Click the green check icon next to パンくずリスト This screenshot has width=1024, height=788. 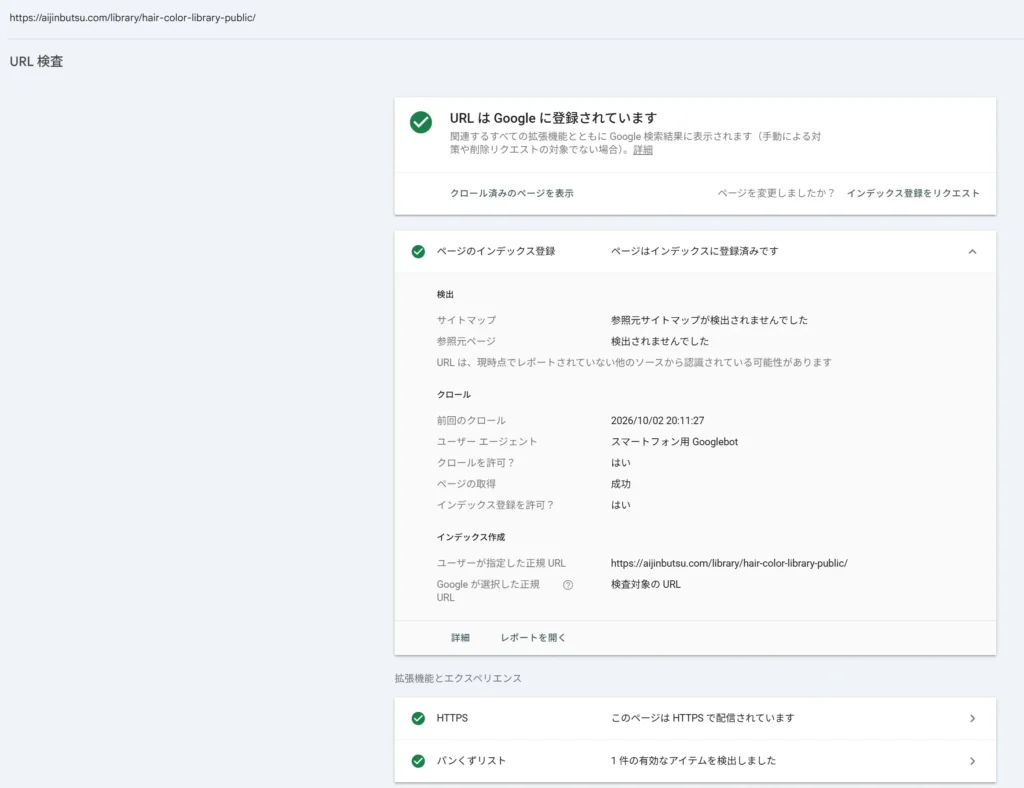[418, 761]
